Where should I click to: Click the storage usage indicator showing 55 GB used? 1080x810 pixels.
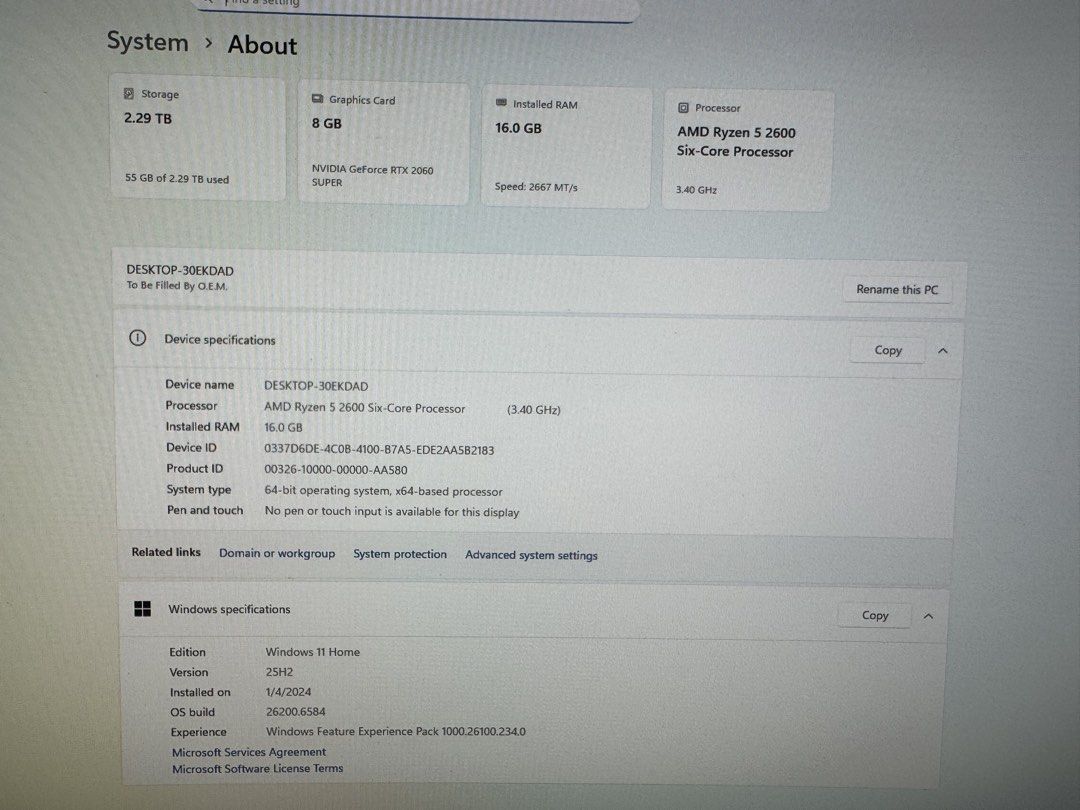pos(175,179)
